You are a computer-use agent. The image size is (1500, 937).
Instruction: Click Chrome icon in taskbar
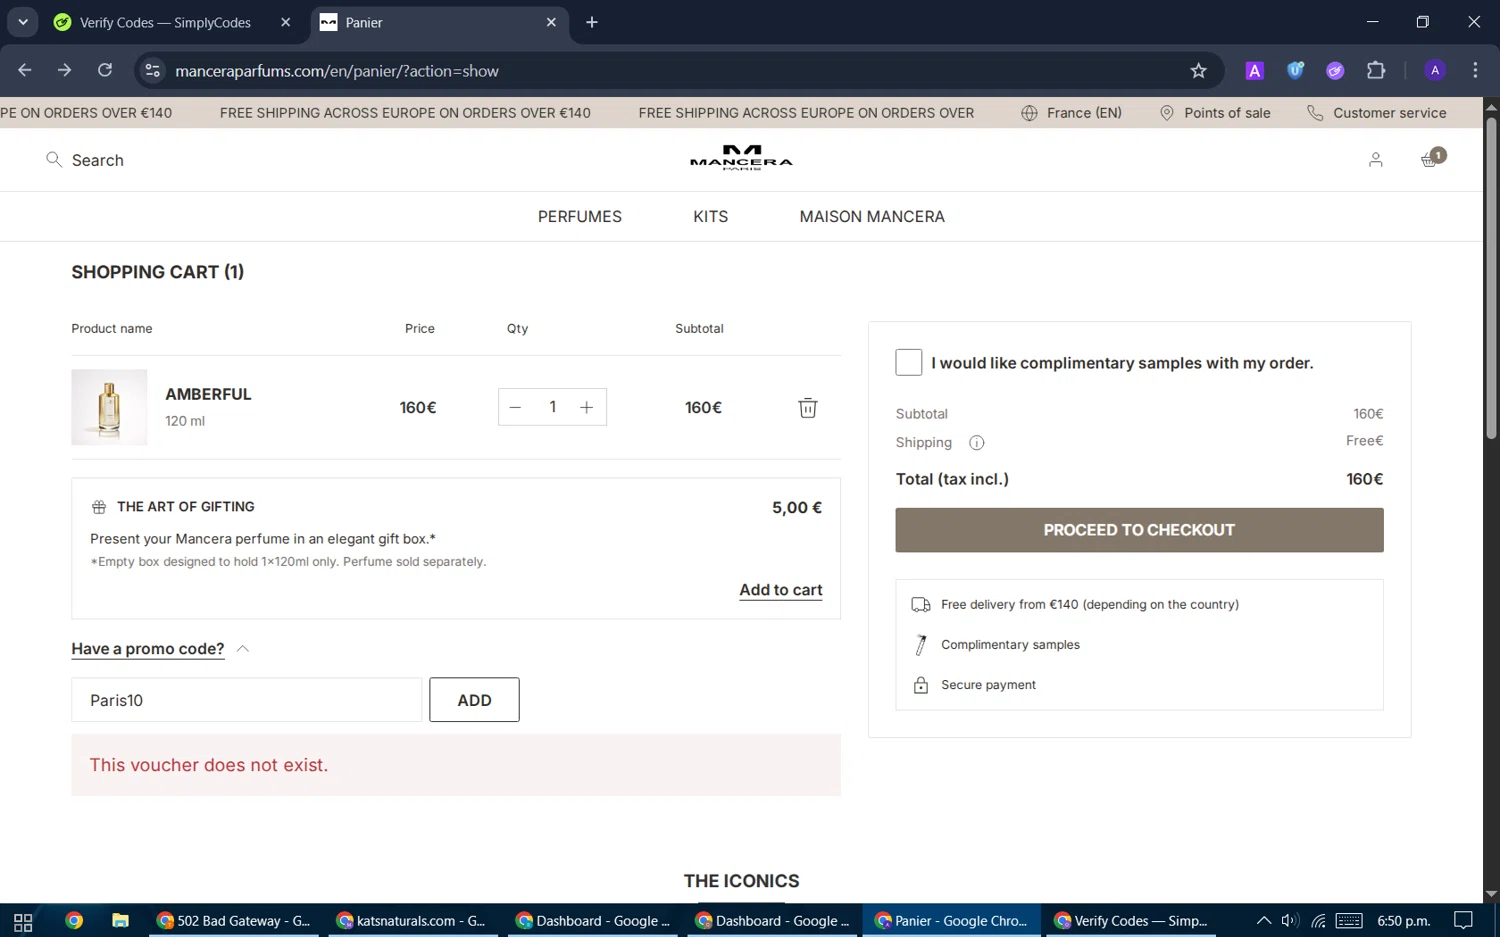point(74,921)
